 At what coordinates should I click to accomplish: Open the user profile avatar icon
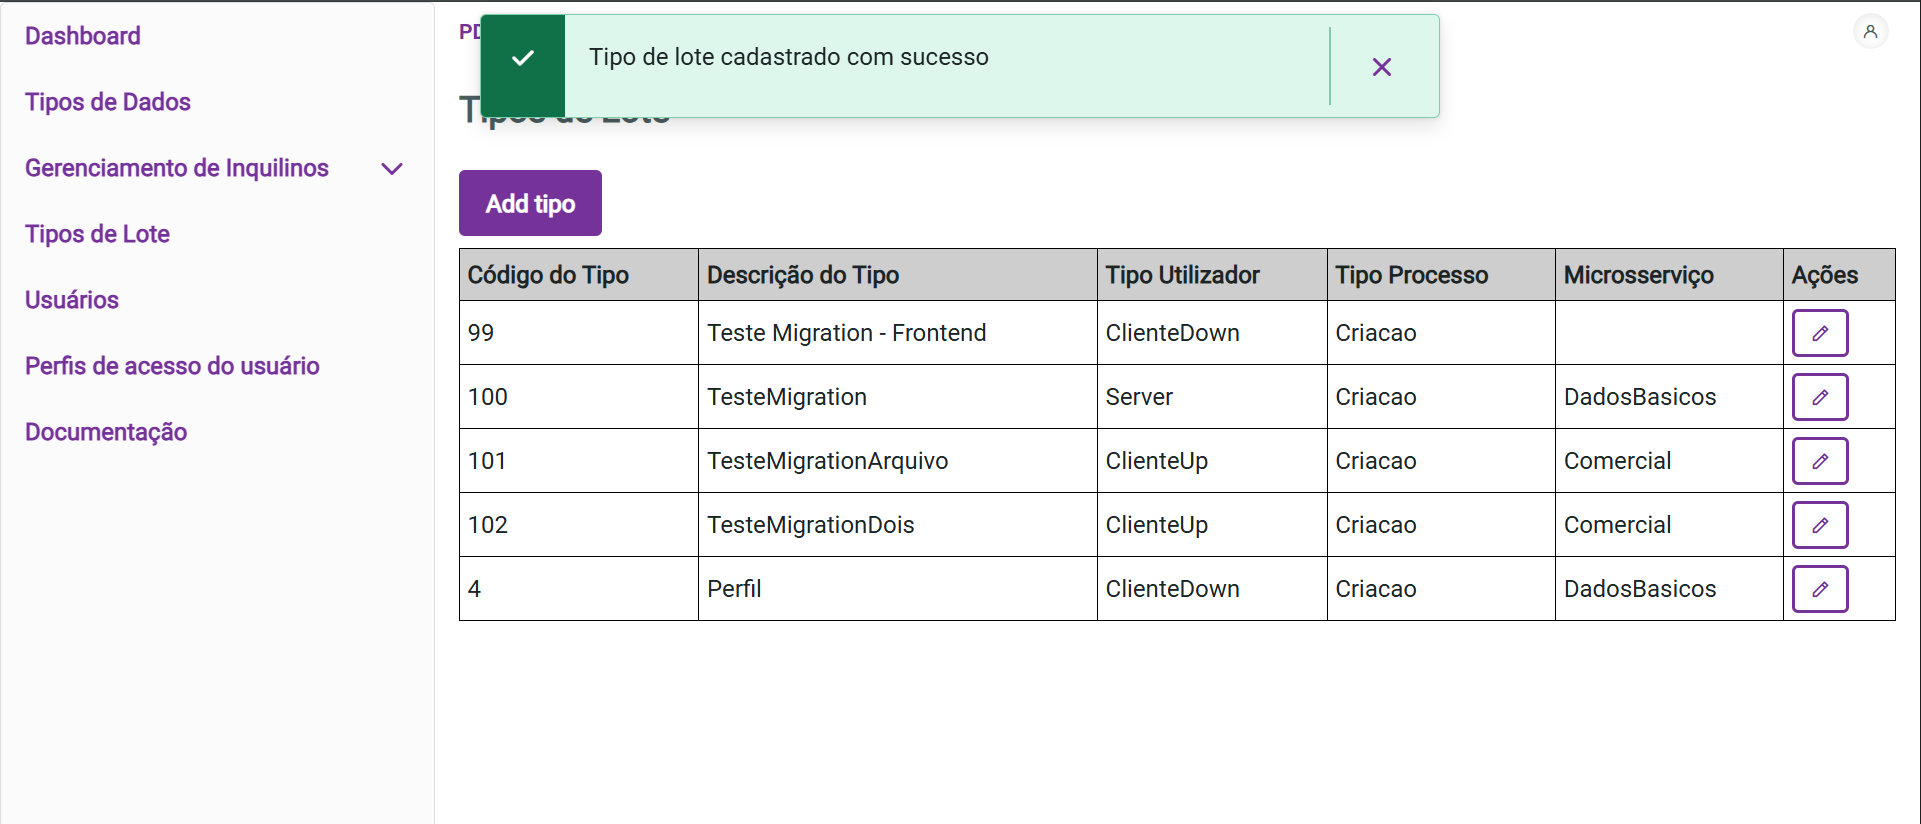tap(1870, 32)
